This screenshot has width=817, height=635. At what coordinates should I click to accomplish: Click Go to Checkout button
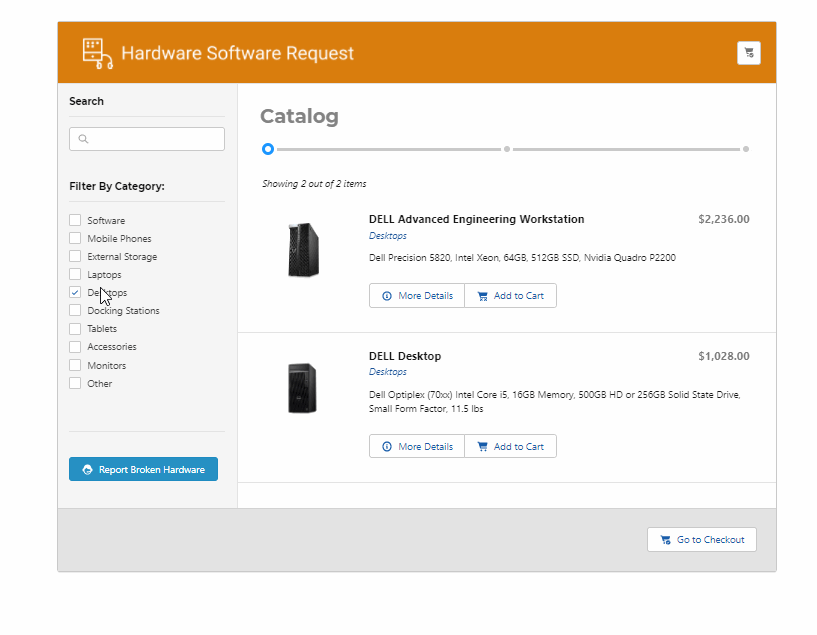702,540
